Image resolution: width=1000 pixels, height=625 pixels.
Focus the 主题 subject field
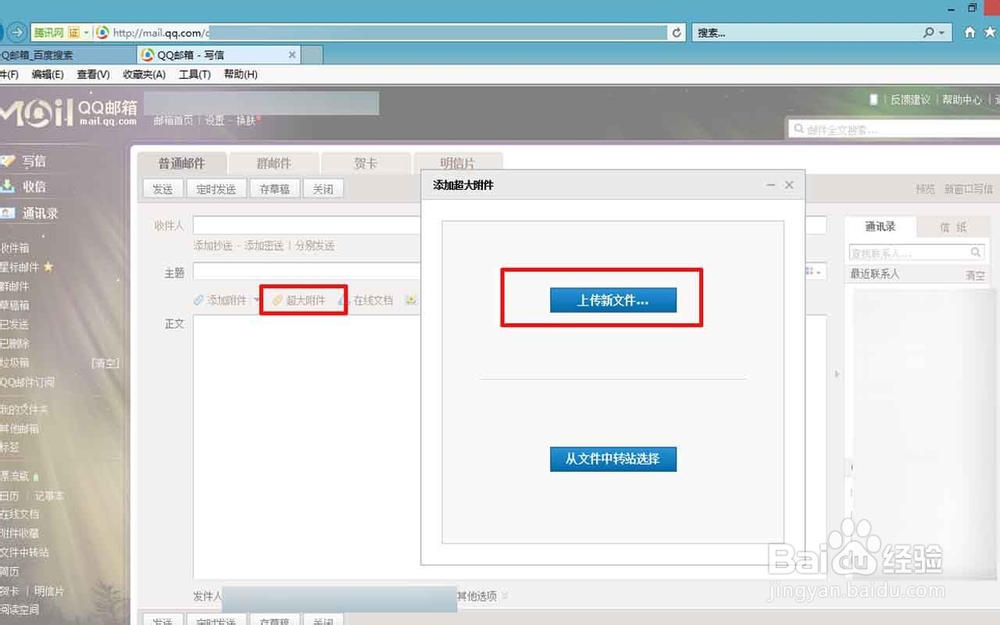(307, 272)
